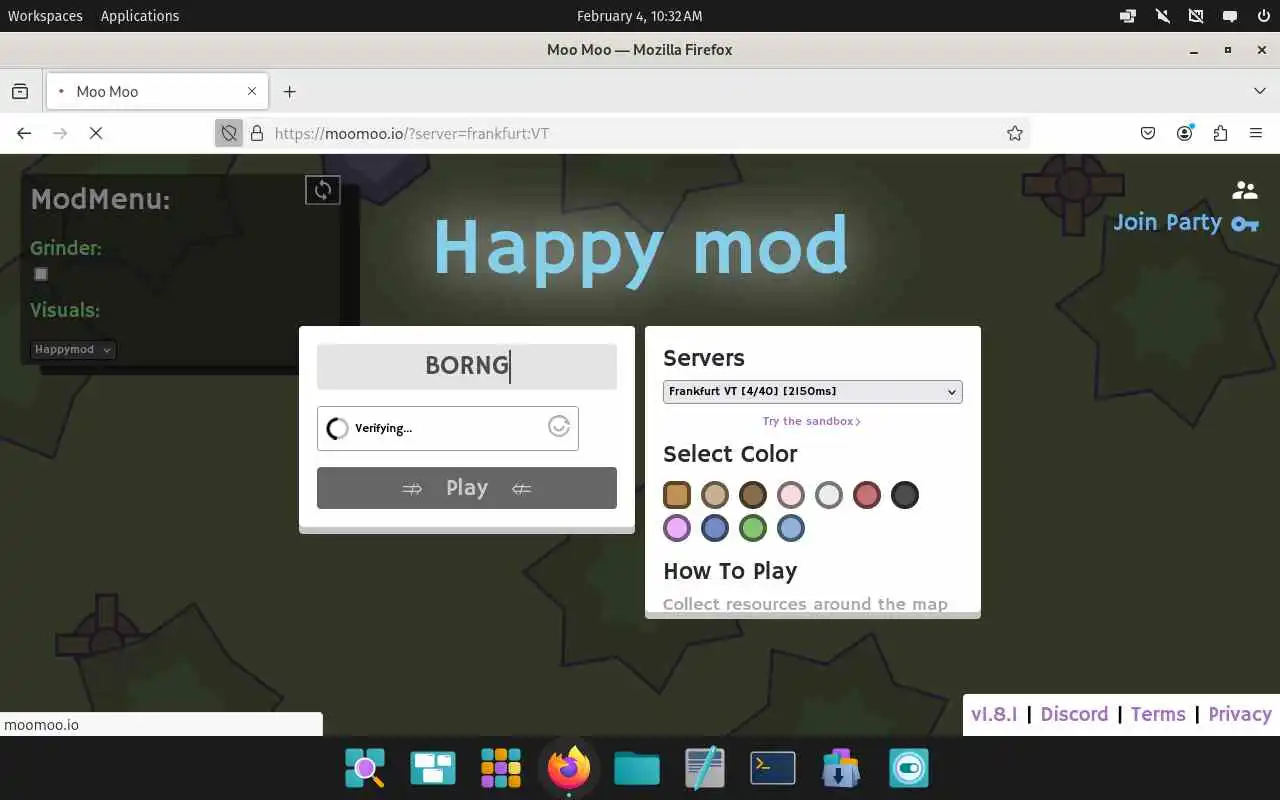Click the party people icon
Viewport: 1280px width, 800px height.
(x=1245, y=189)
